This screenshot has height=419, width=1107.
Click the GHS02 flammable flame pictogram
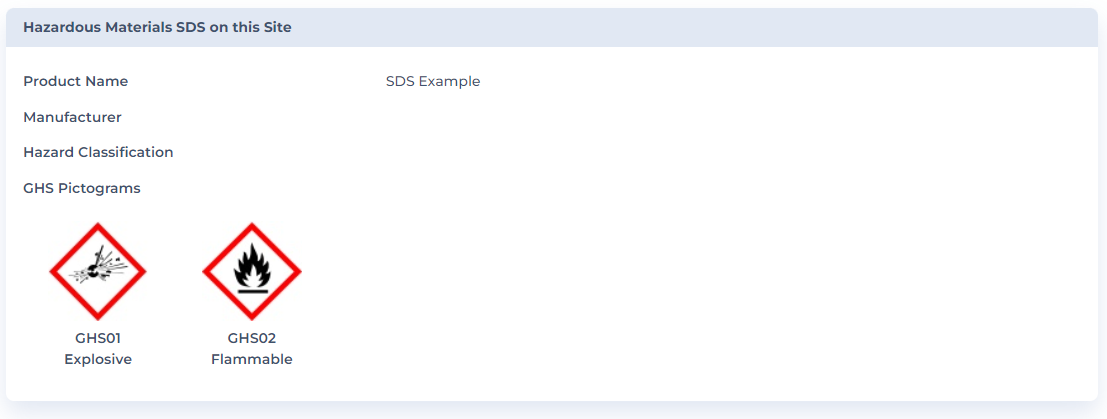pyautogui.click(x=251, y=271)
